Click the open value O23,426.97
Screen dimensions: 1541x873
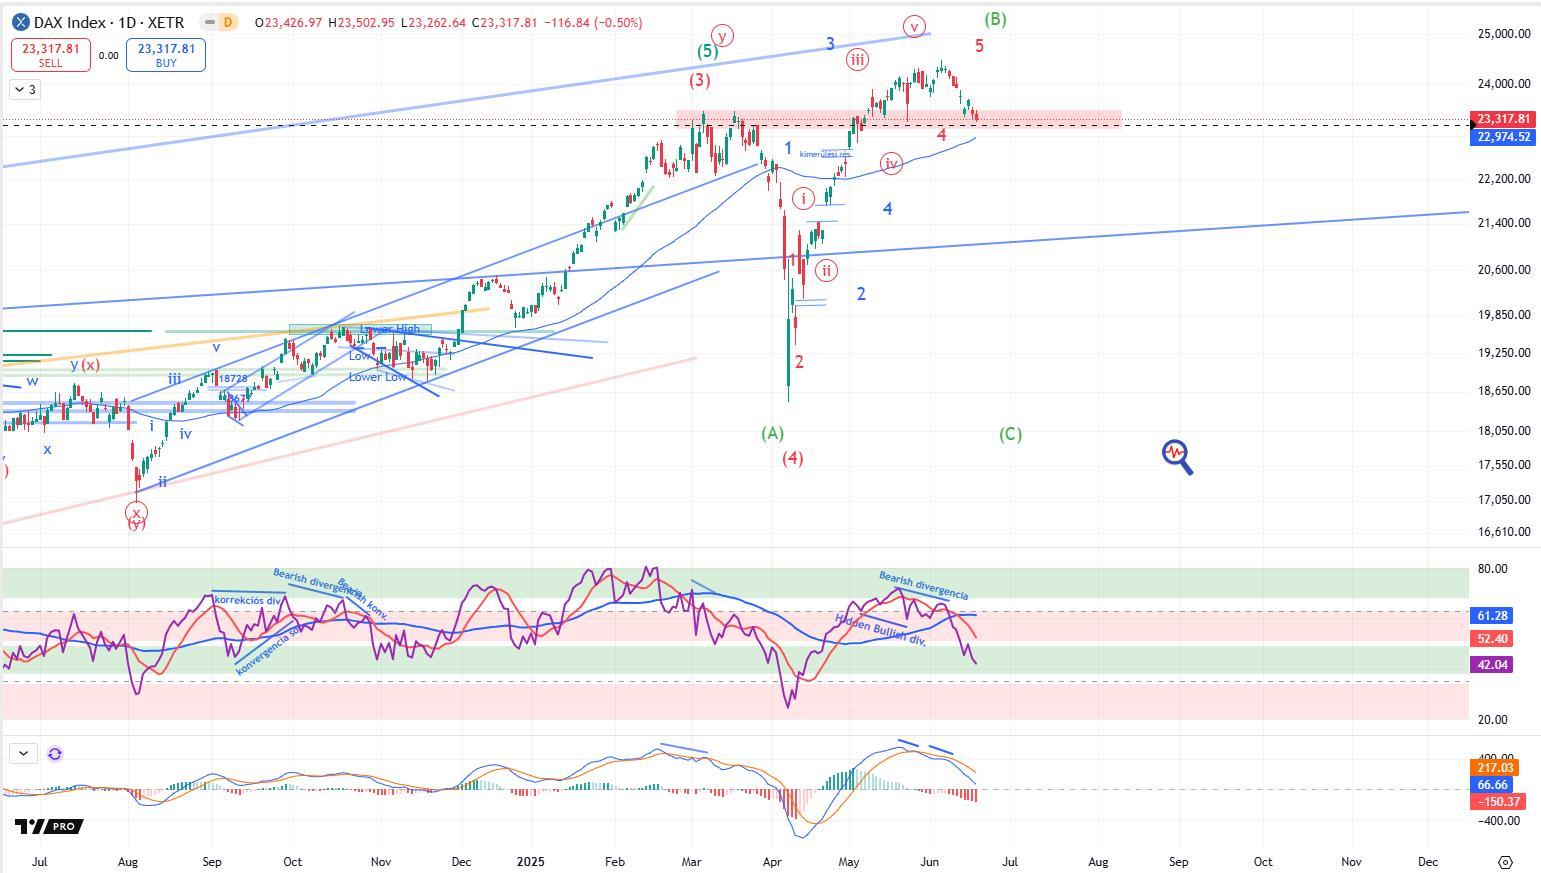288,22
